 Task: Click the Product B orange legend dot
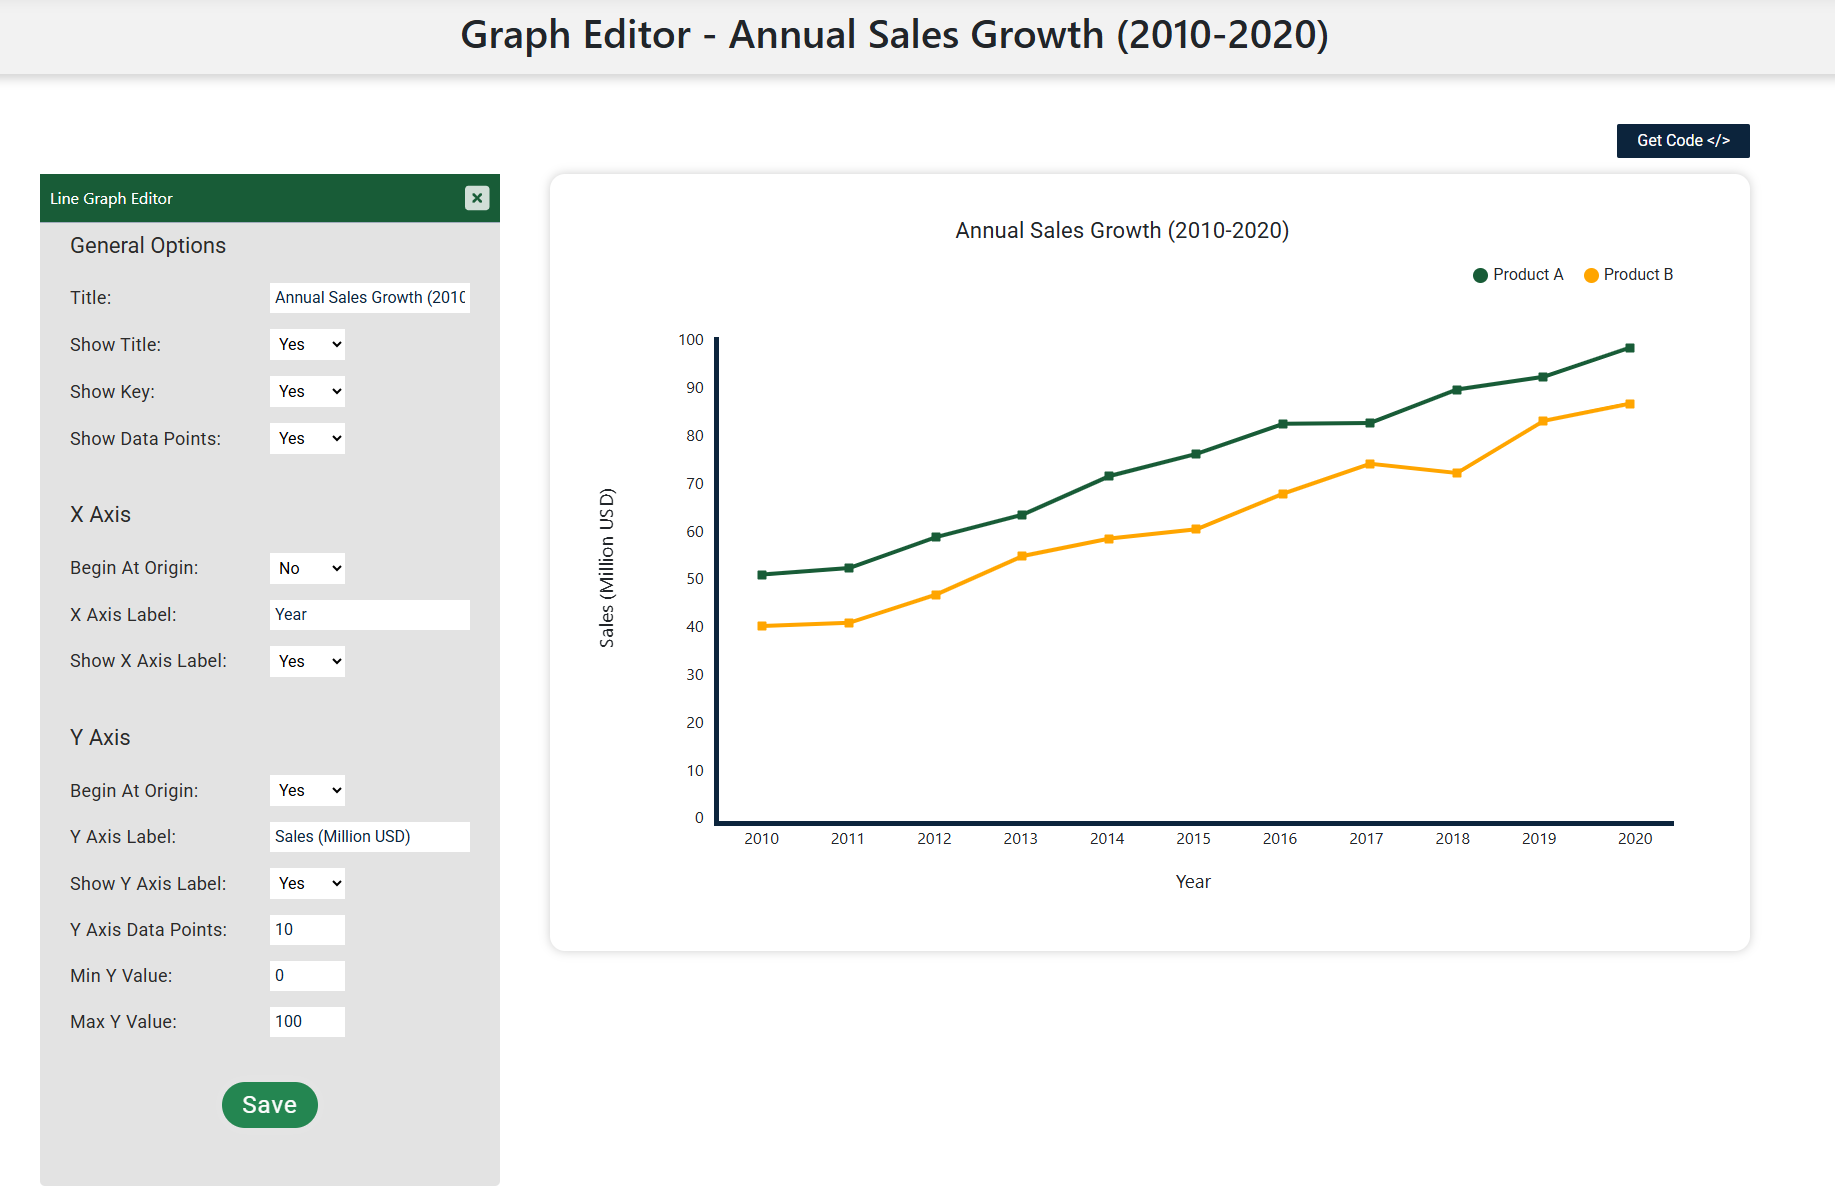point(1591,276)
